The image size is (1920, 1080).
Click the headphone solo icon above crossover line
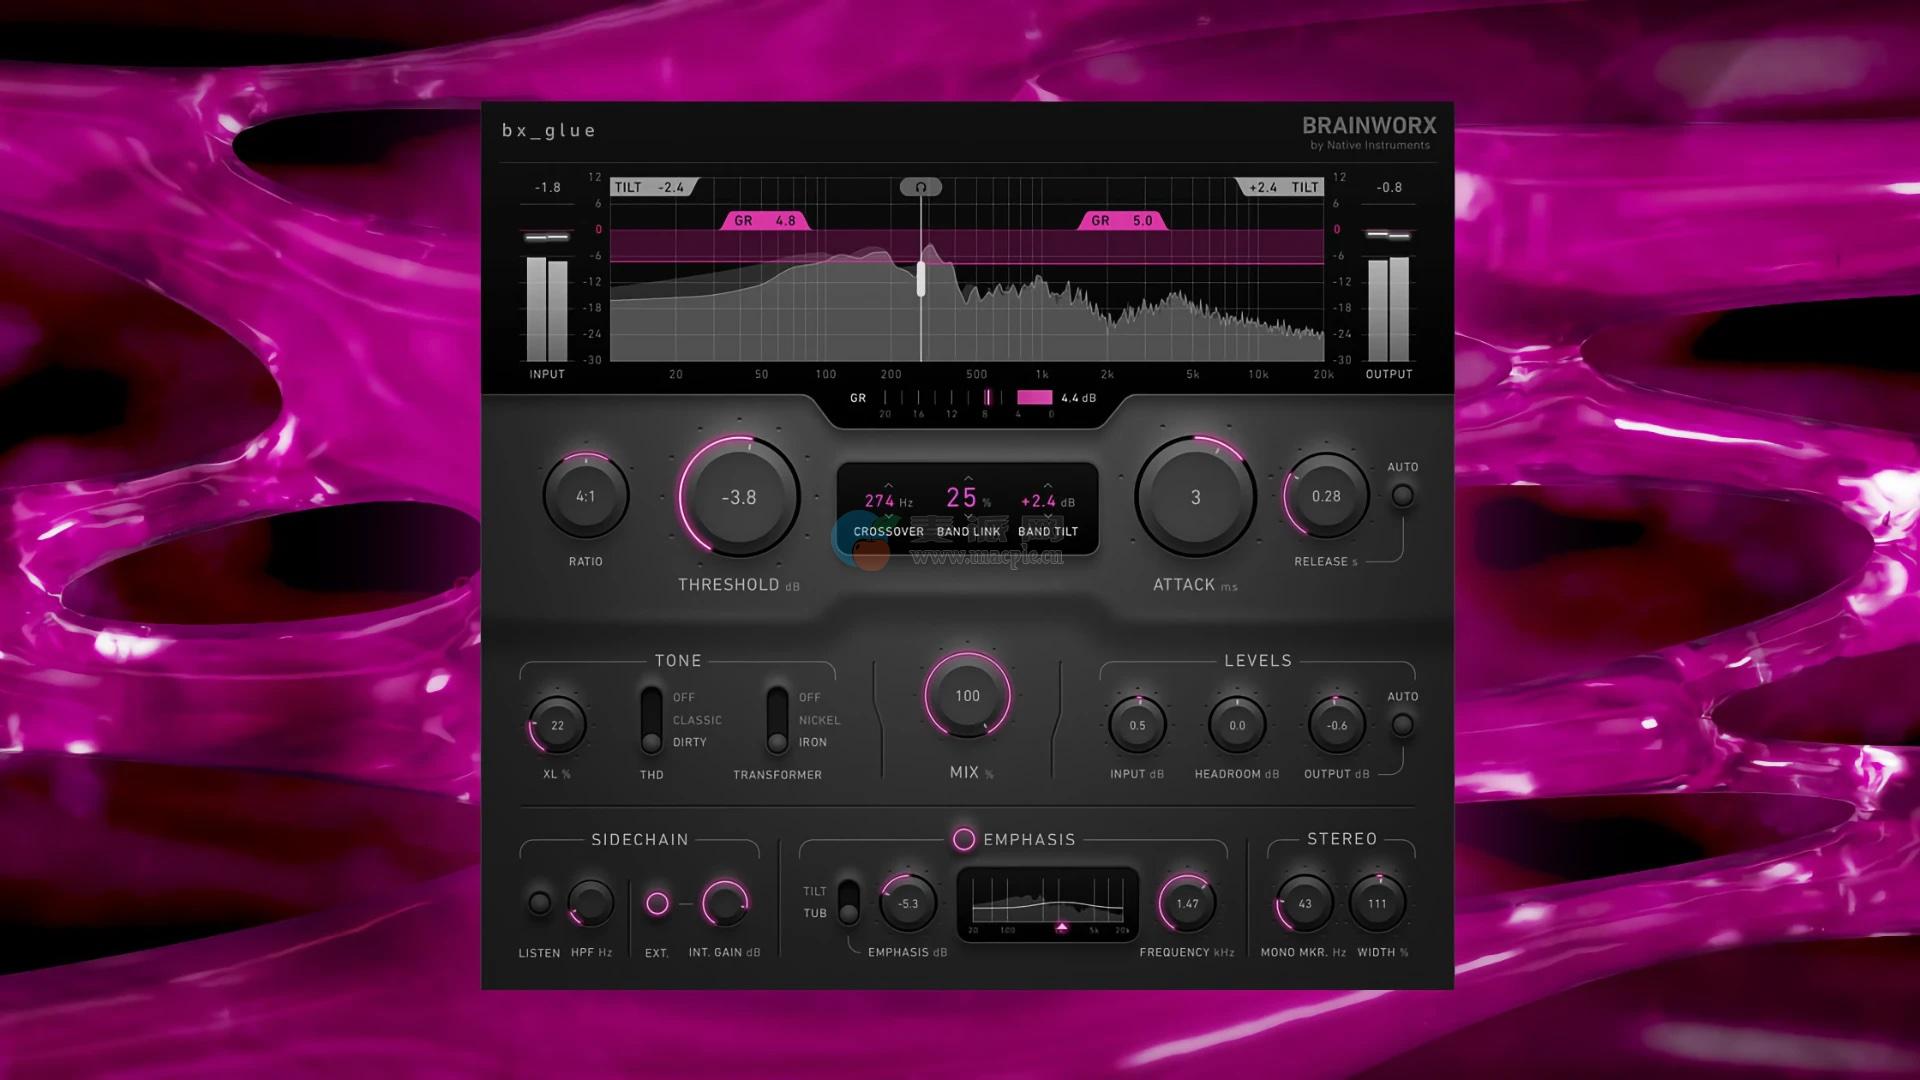[920, 187]
